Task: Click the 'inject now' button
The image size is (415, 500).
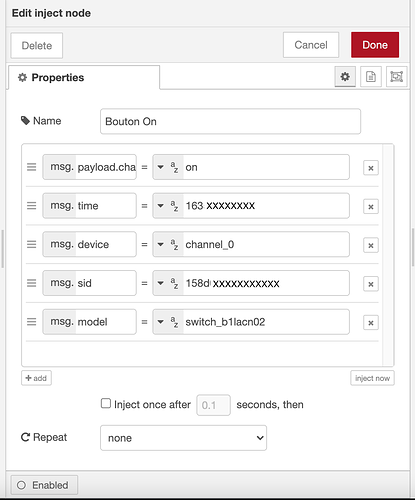Action: (x=372, y=378)
